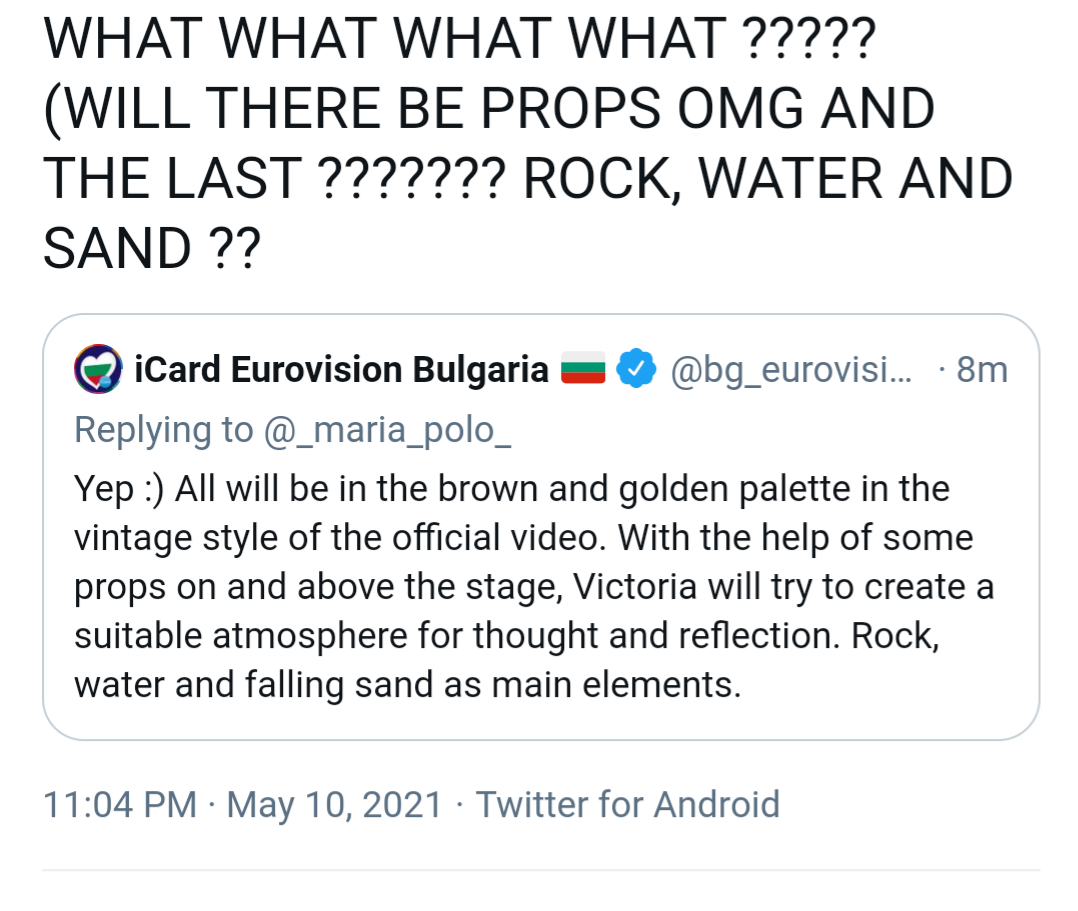Click the May 10, 2021 date
The height and width of the screenshot is (911, 1078).
coord(334,804)
